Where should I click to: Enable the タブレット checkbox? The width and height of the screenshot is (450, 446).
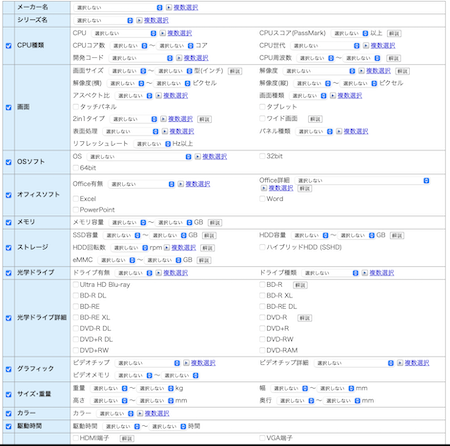click(262, 107)
